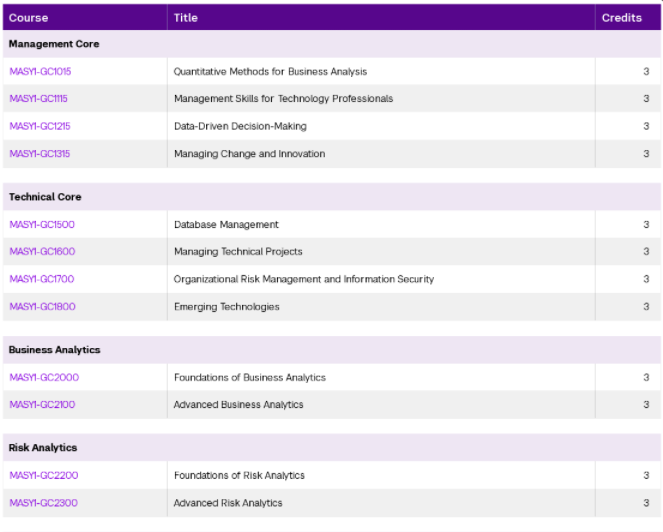Click the Credits column header

click(621, 18)
